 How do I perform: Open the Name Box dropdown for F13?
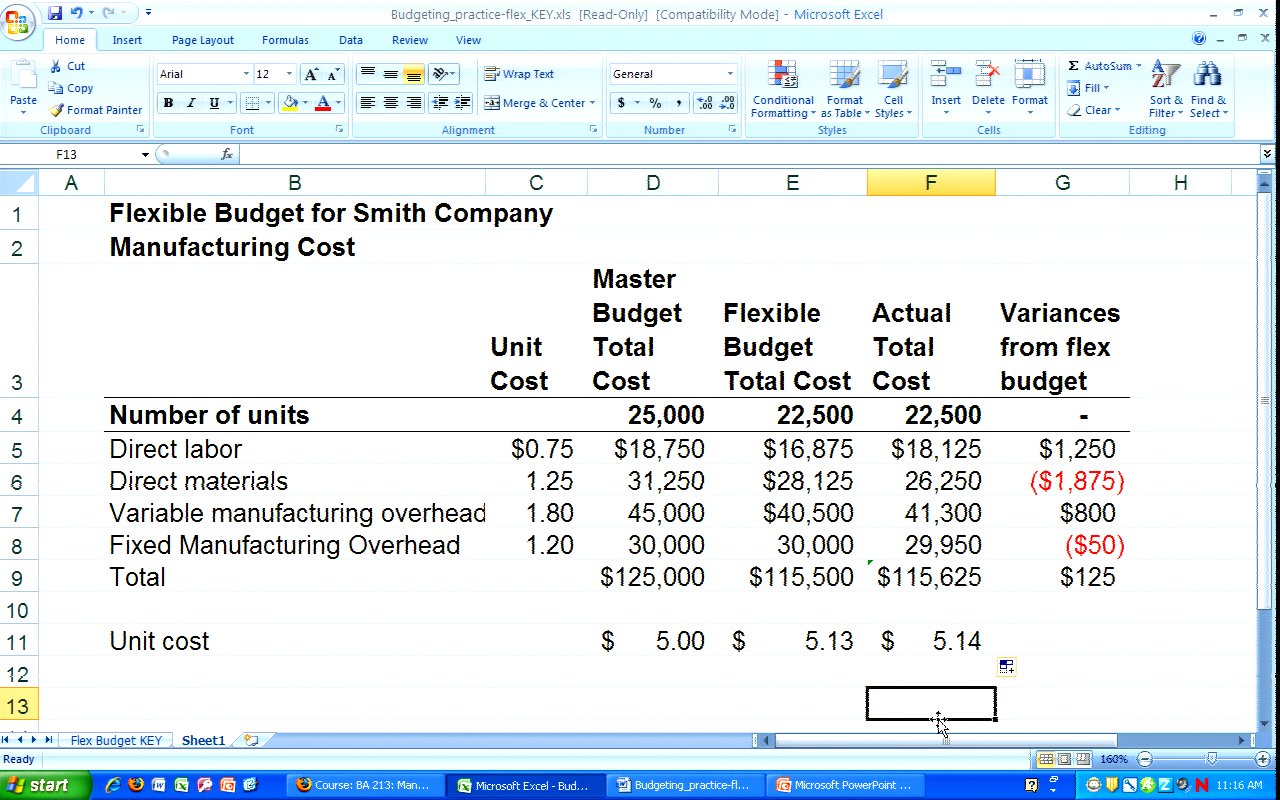tap(145, 154)
